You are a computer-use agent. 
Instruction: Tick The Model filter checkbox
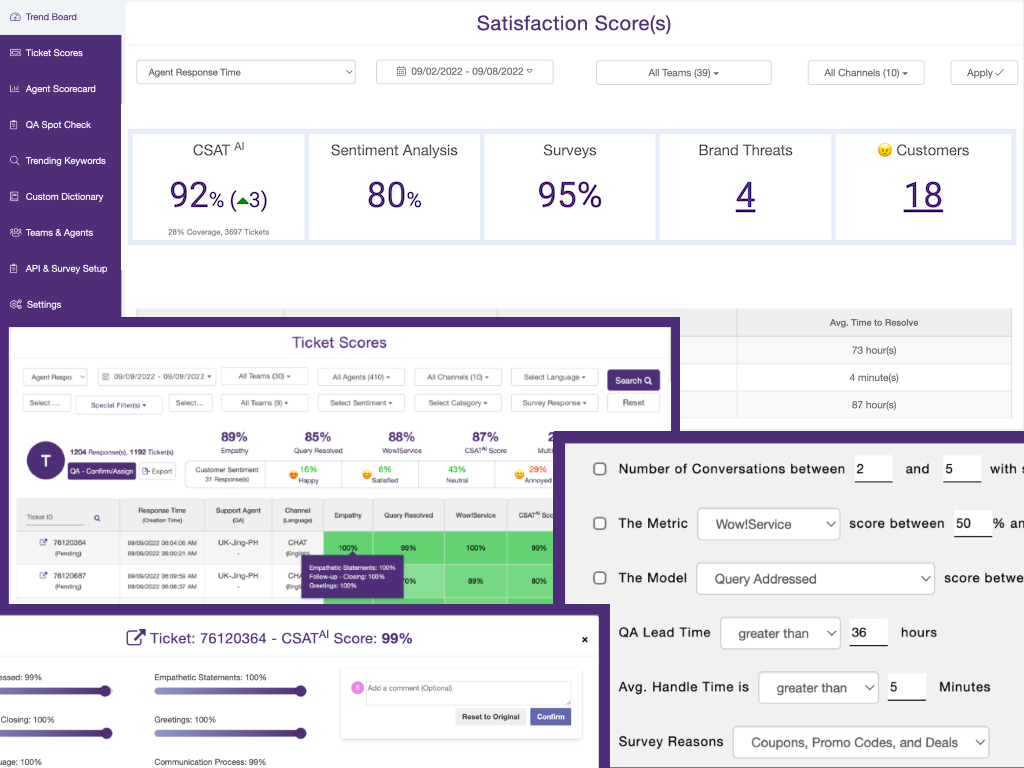pyautogui.click(x=600, y=578)
